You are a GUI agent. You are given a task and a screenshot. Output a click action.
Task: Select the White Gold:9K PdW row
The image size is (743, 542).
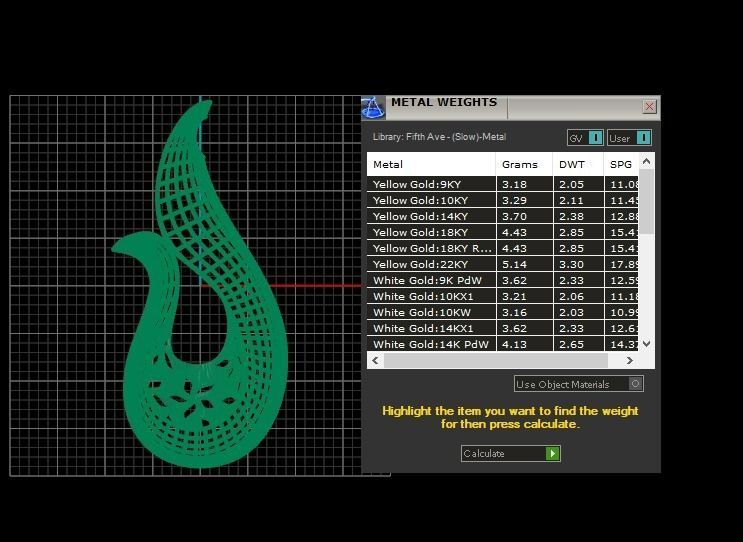503,280
